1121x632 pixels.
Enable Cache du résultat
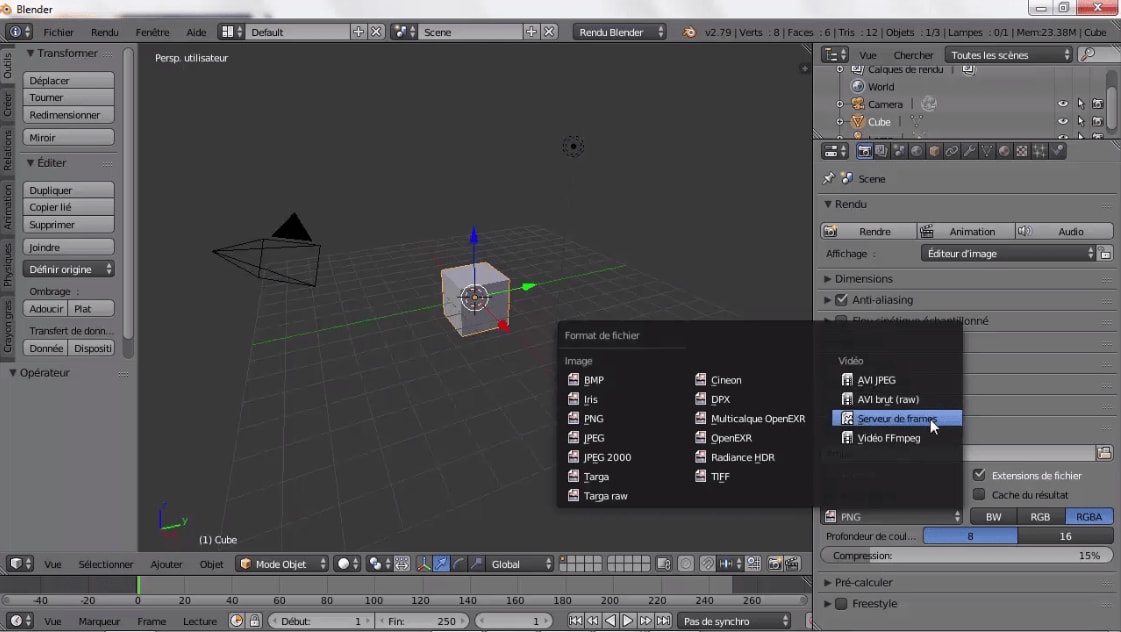coord(978,494)
